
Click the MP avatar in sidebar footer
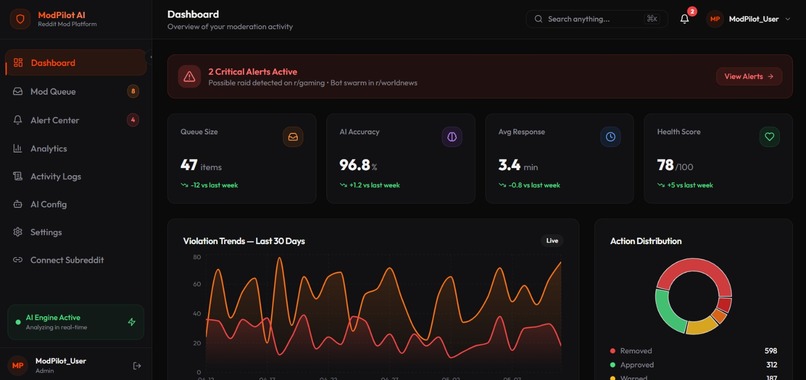(x=18, y=366)
